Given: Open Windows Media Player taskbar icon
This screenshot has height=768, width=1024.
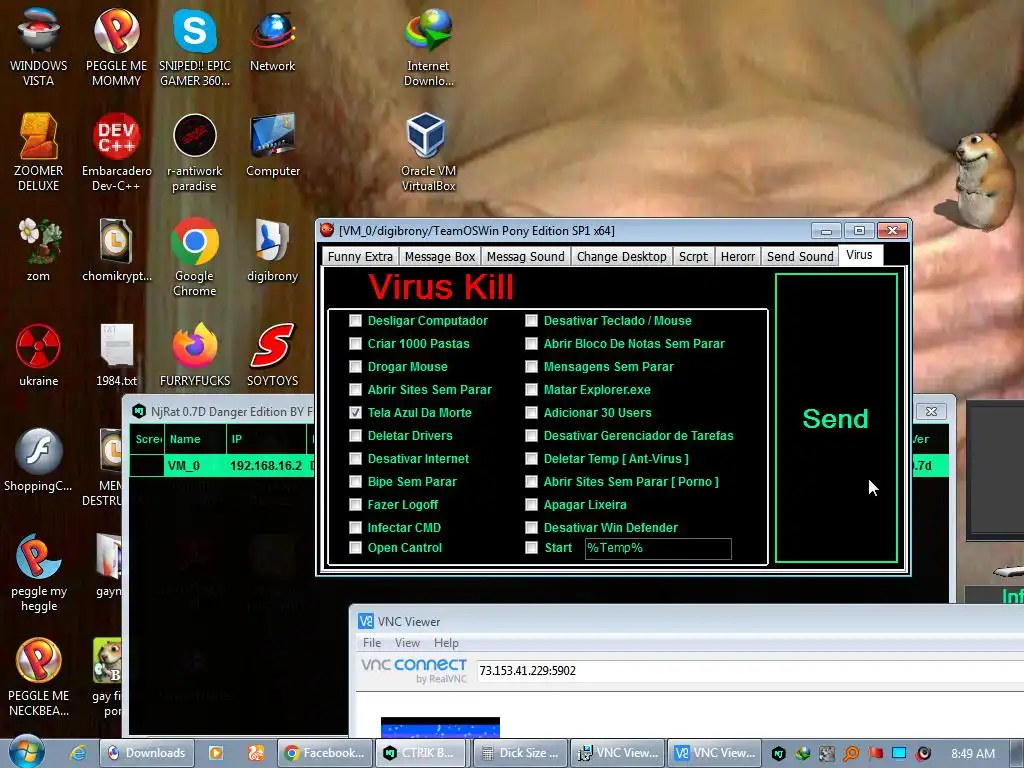Looking at the screenshot, I should click(x=216, y=753).
